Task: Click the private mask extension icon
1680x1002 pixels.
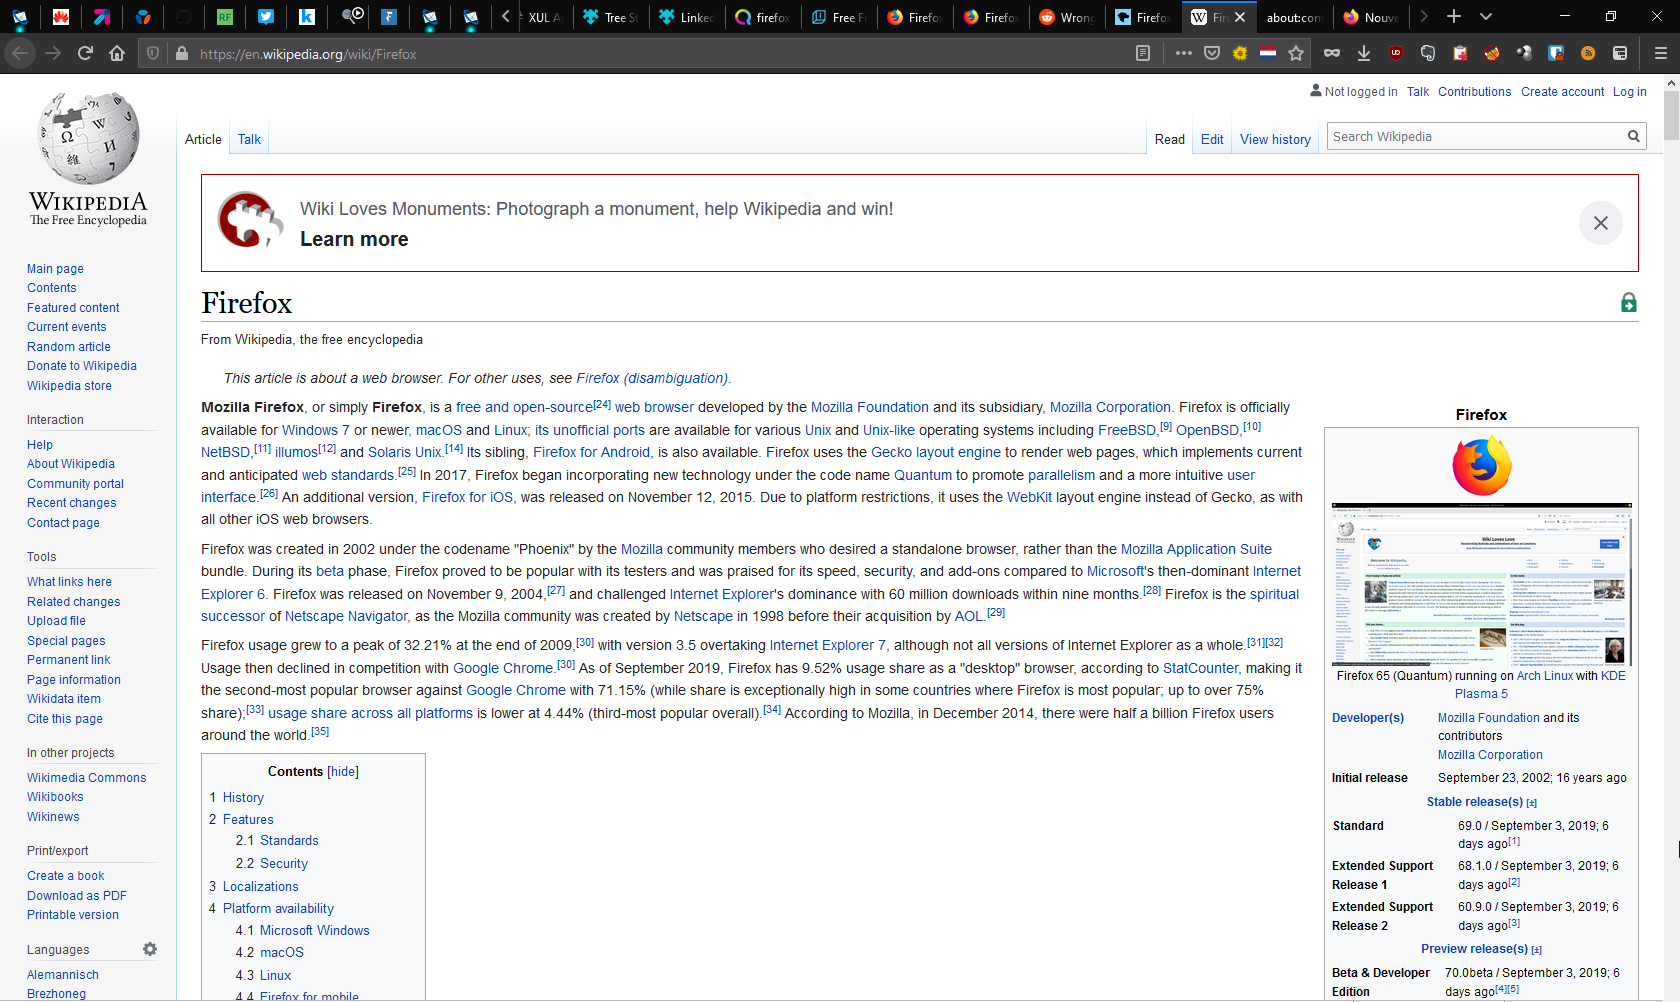Action: tap(1332, 53)
